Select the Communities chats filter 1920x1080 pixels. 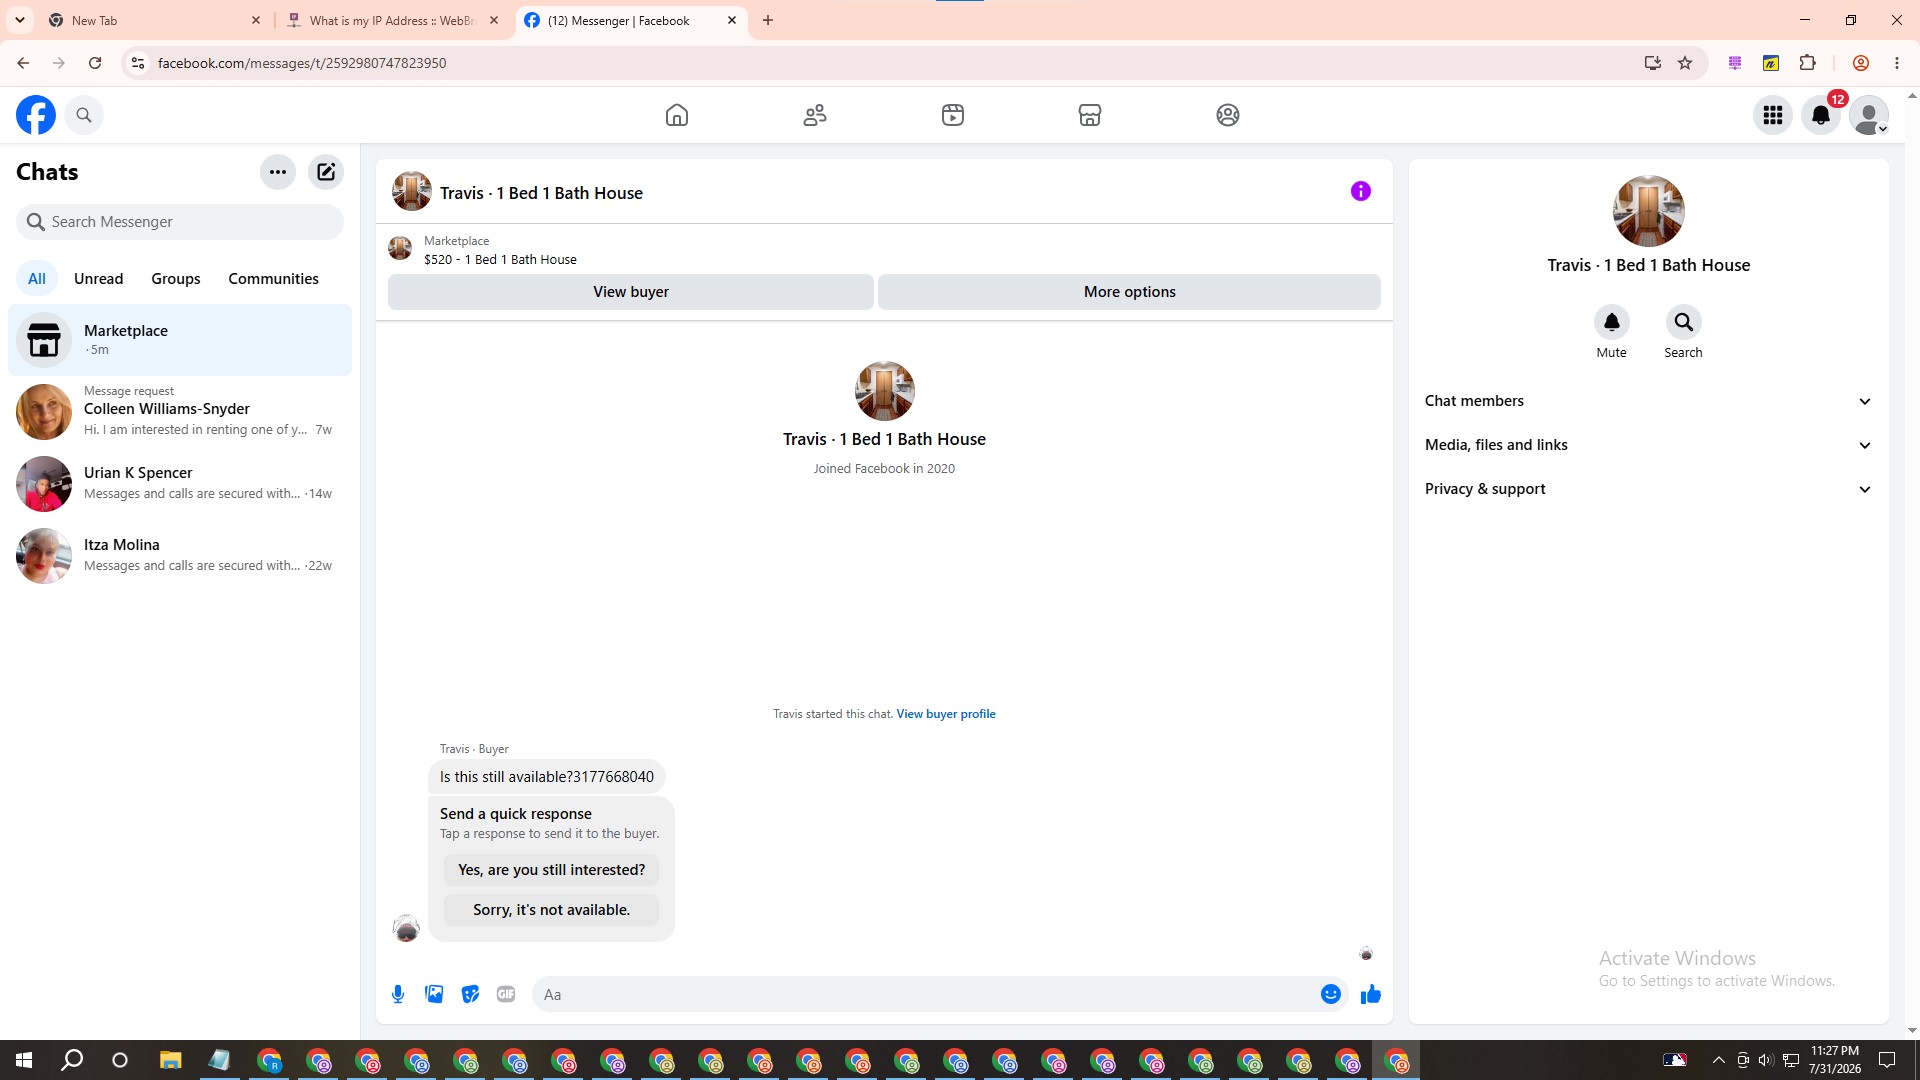click(273, 279)
